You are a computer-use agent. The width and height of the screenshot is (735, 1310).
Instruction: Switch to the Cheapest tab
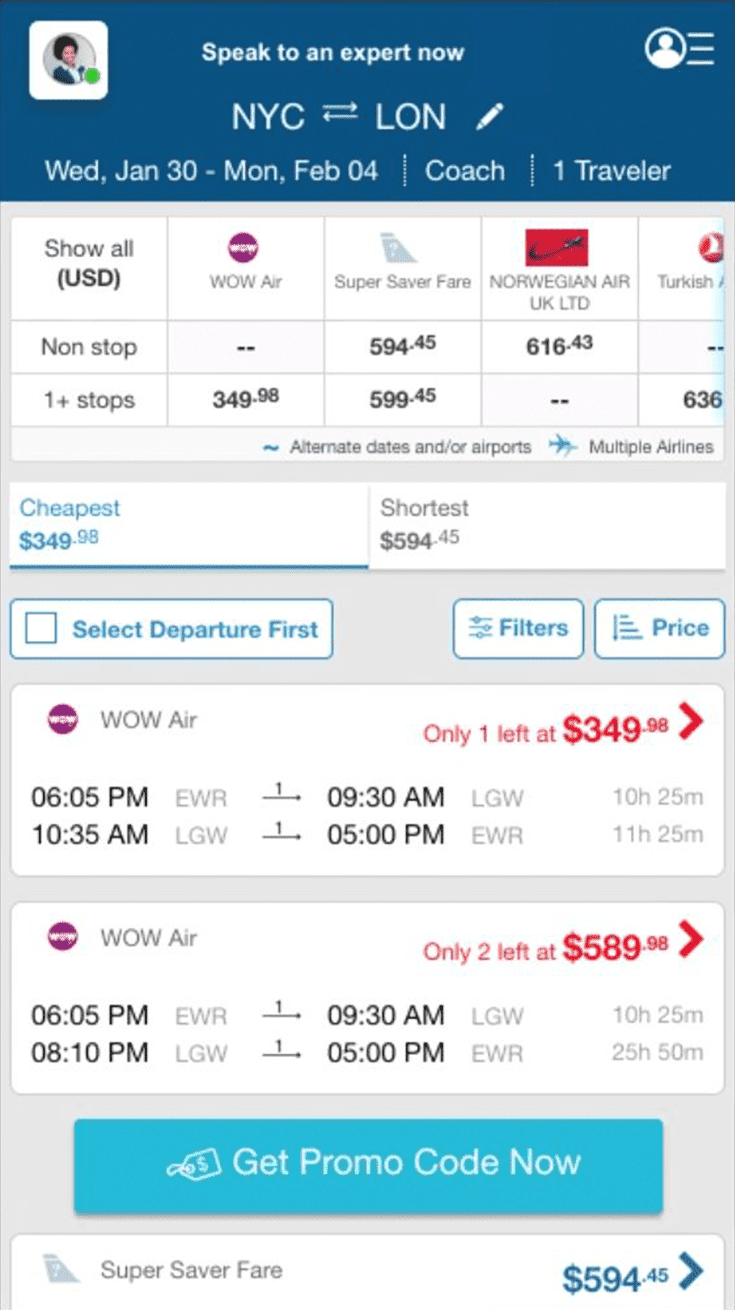tap(188, 525)
